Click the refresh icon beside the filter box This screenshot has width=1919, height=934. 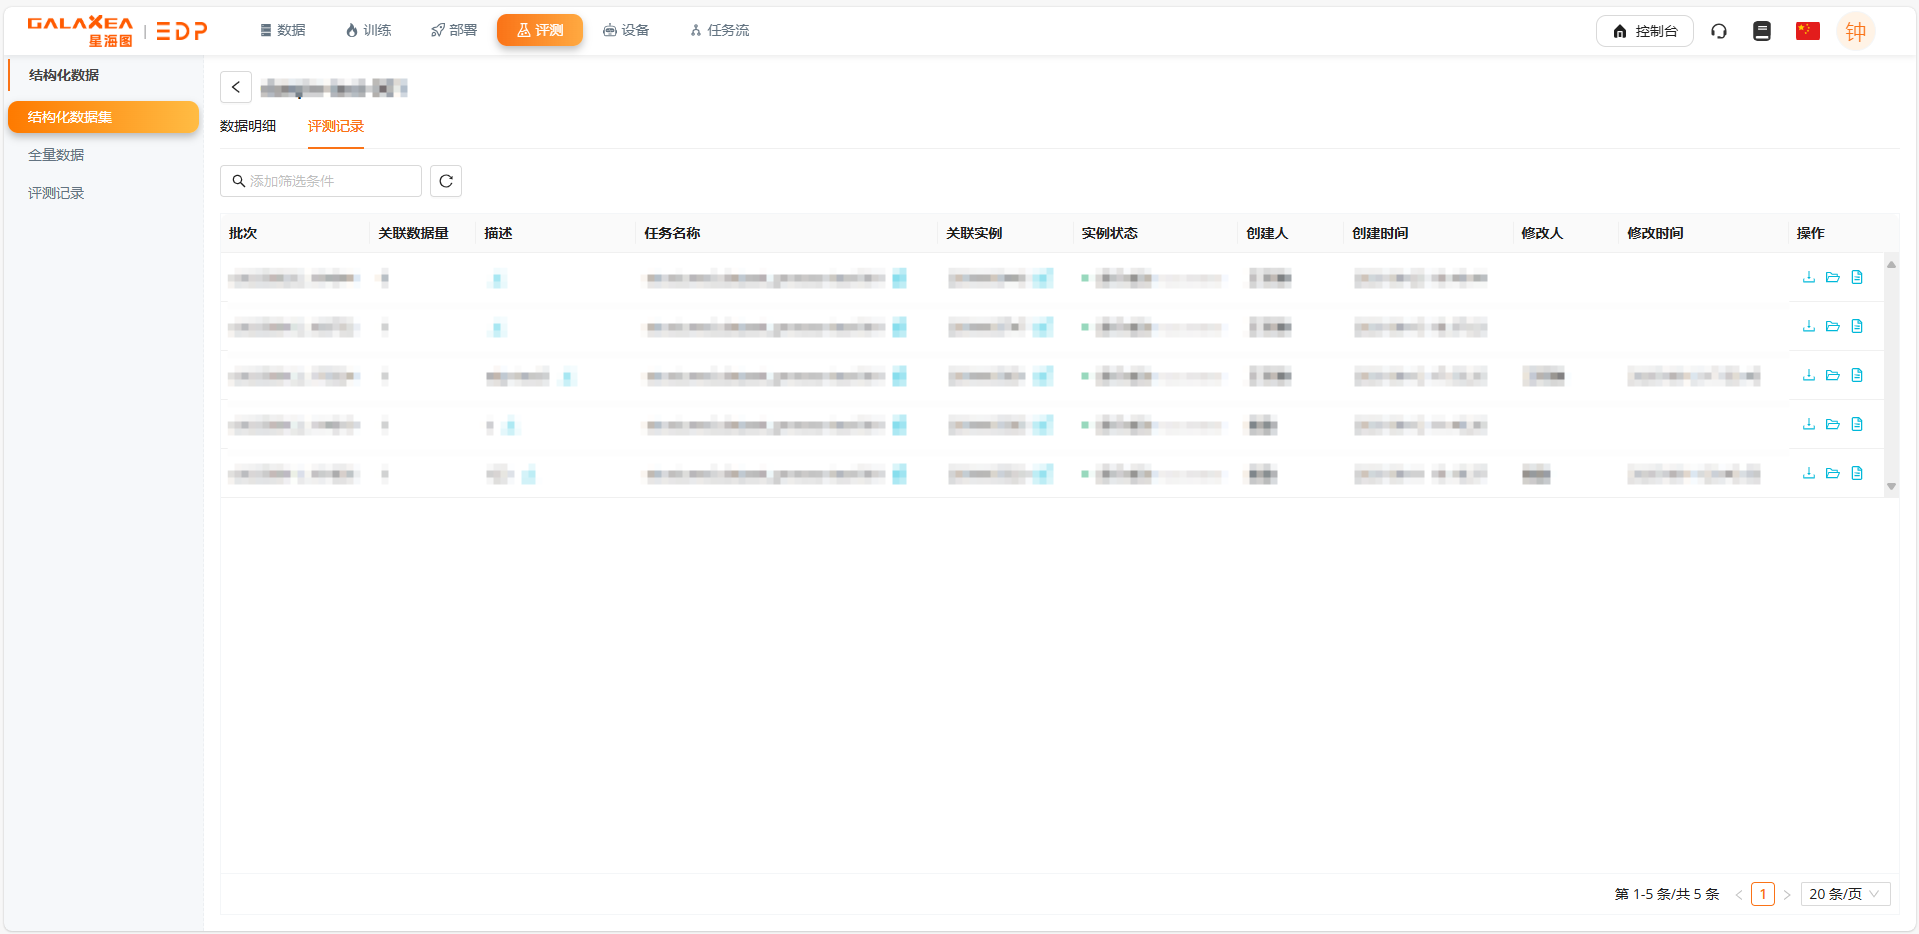coord(446,181)
